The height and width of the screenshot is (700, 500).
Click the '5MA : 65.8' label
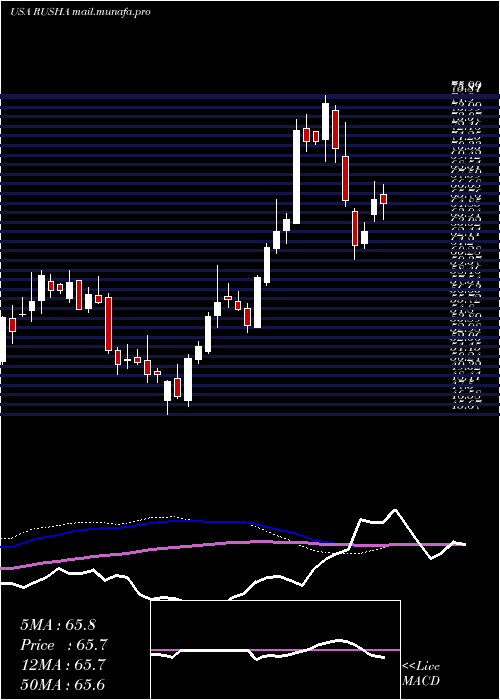coord(58,625)
